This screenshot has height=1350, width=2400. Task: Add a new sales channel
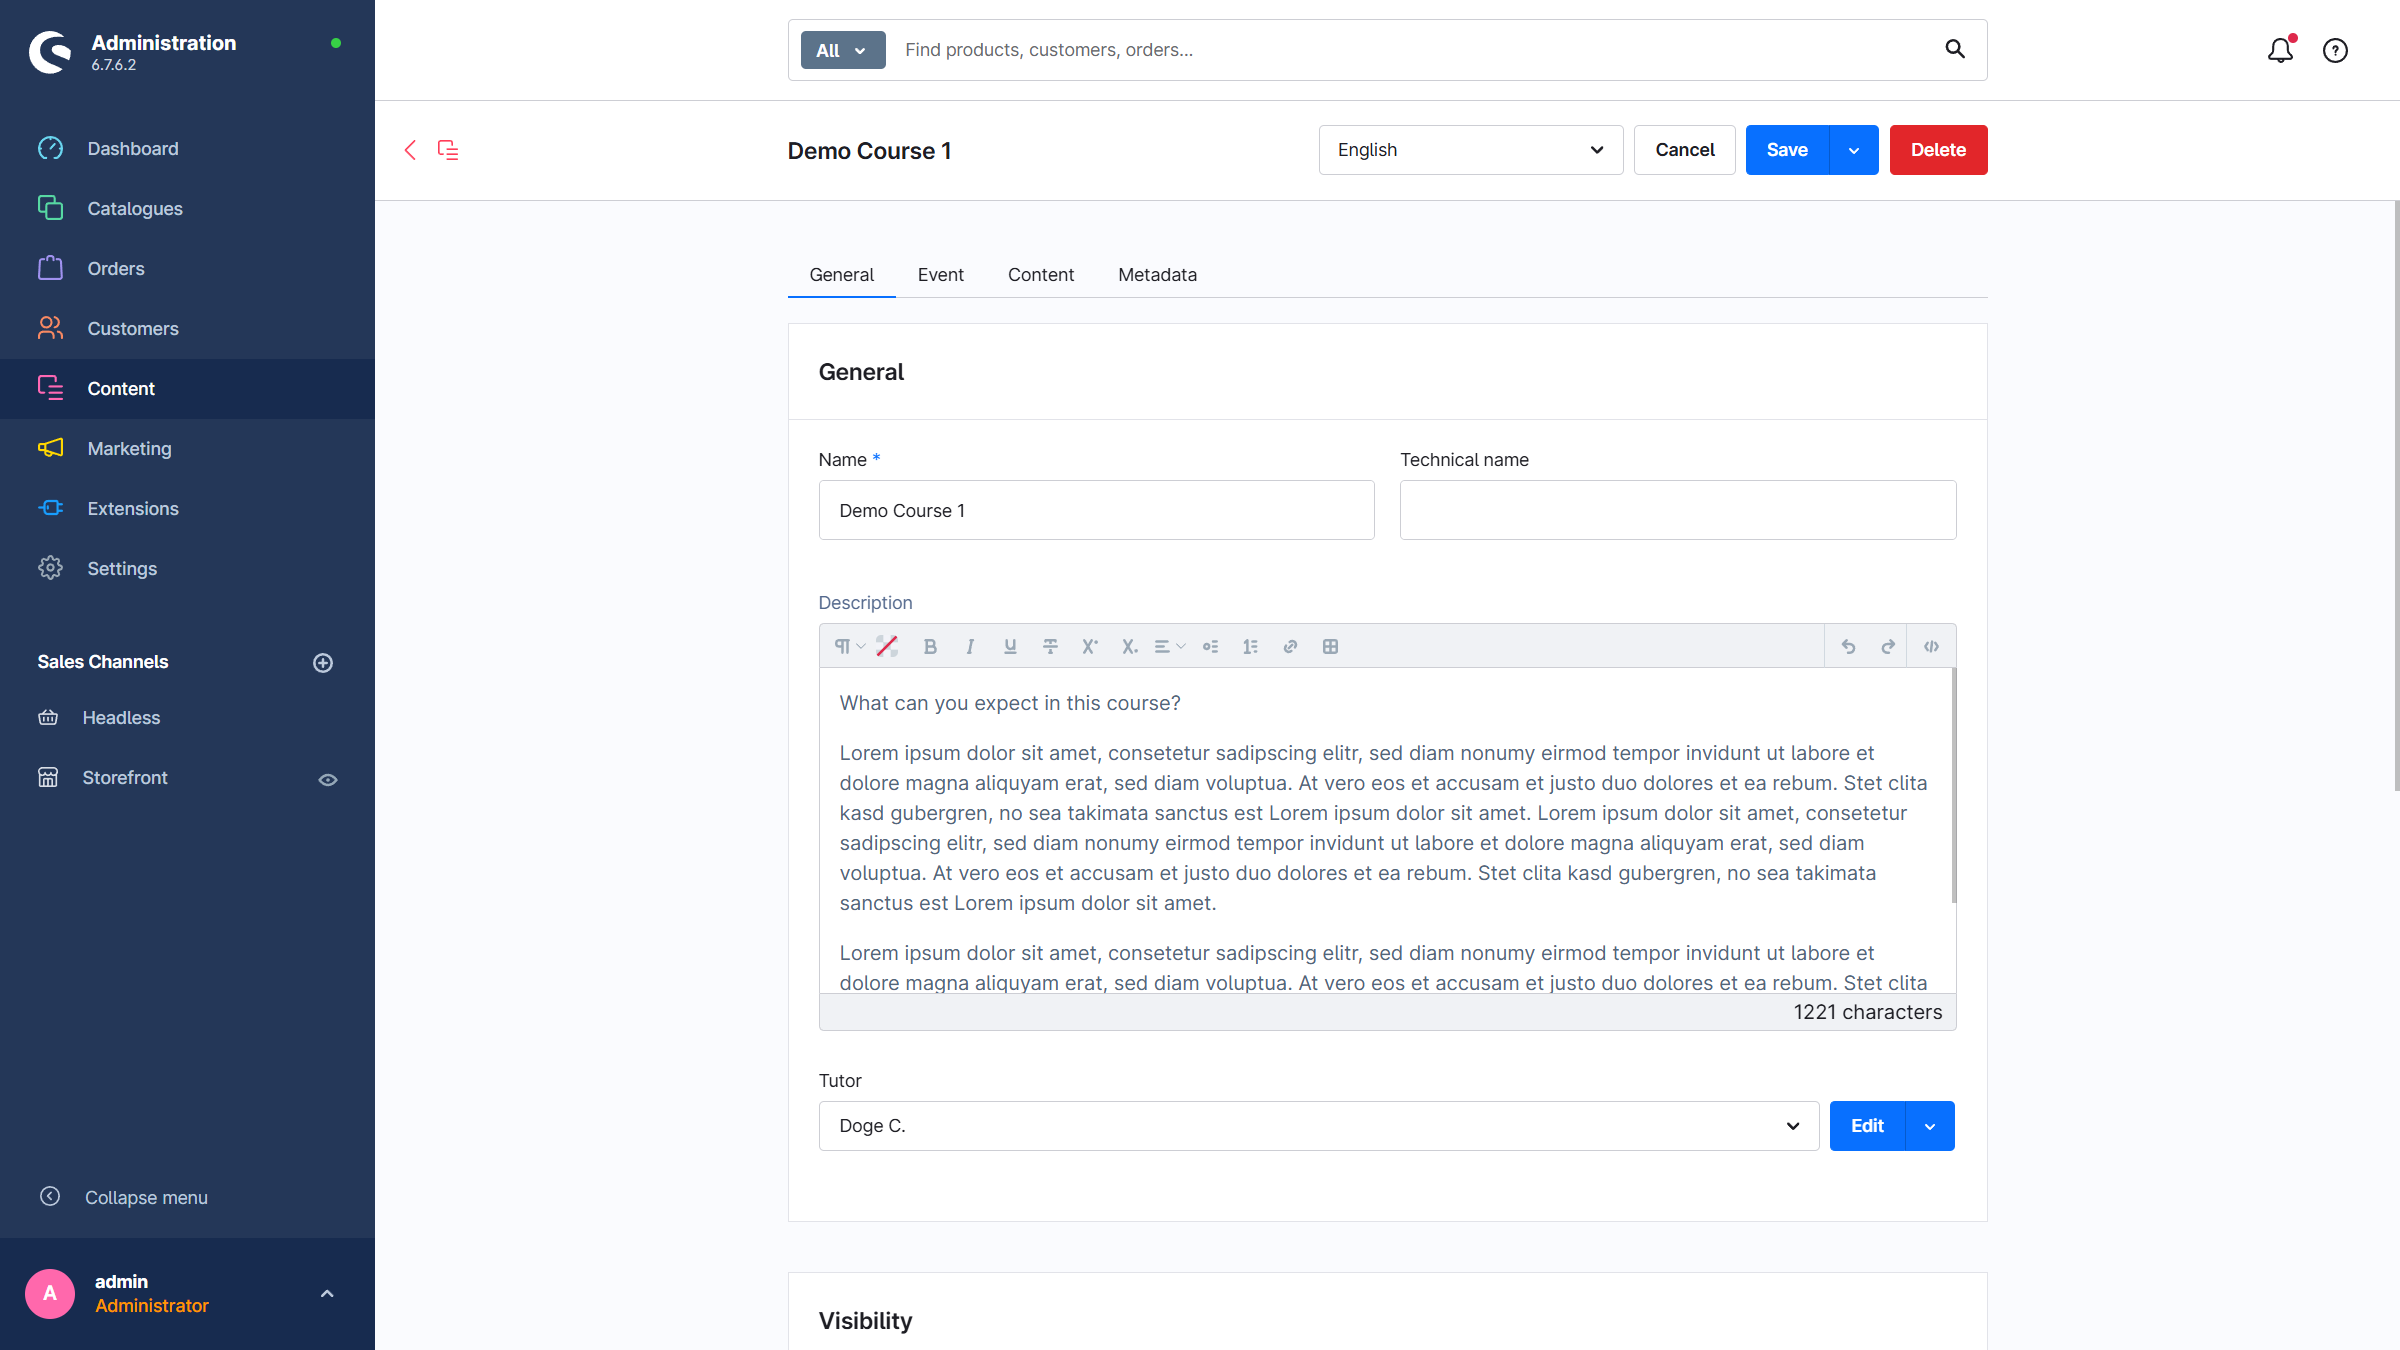click(323, 663)
